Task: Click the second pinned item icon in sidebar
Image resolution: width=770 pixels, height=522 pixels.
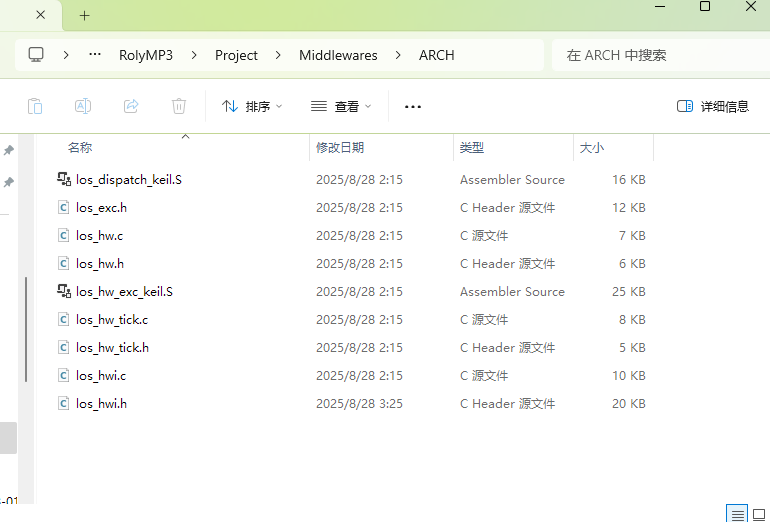Action: [x=8, y=182]
